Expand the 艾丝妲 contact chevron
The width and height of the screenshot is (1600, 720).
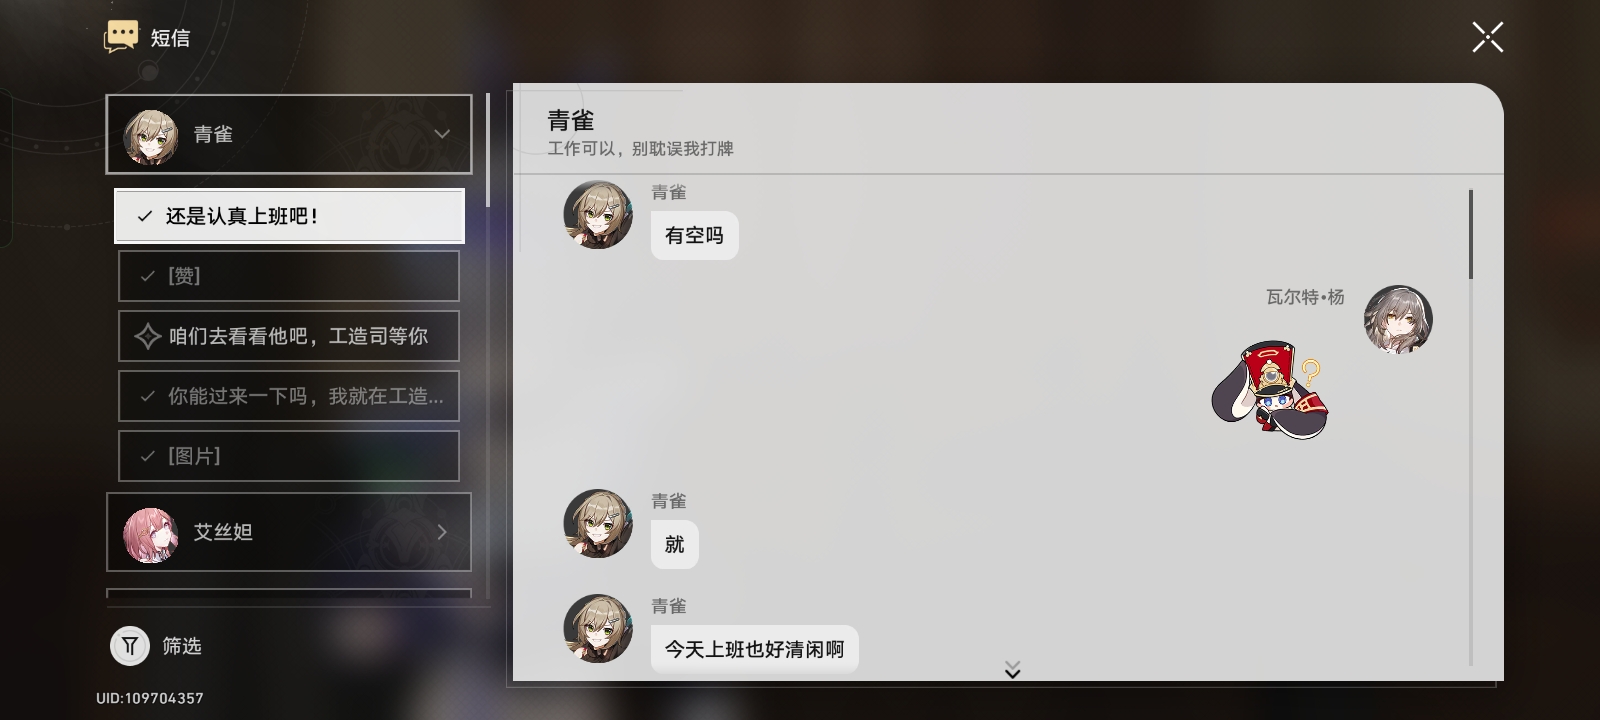[442, 532]
